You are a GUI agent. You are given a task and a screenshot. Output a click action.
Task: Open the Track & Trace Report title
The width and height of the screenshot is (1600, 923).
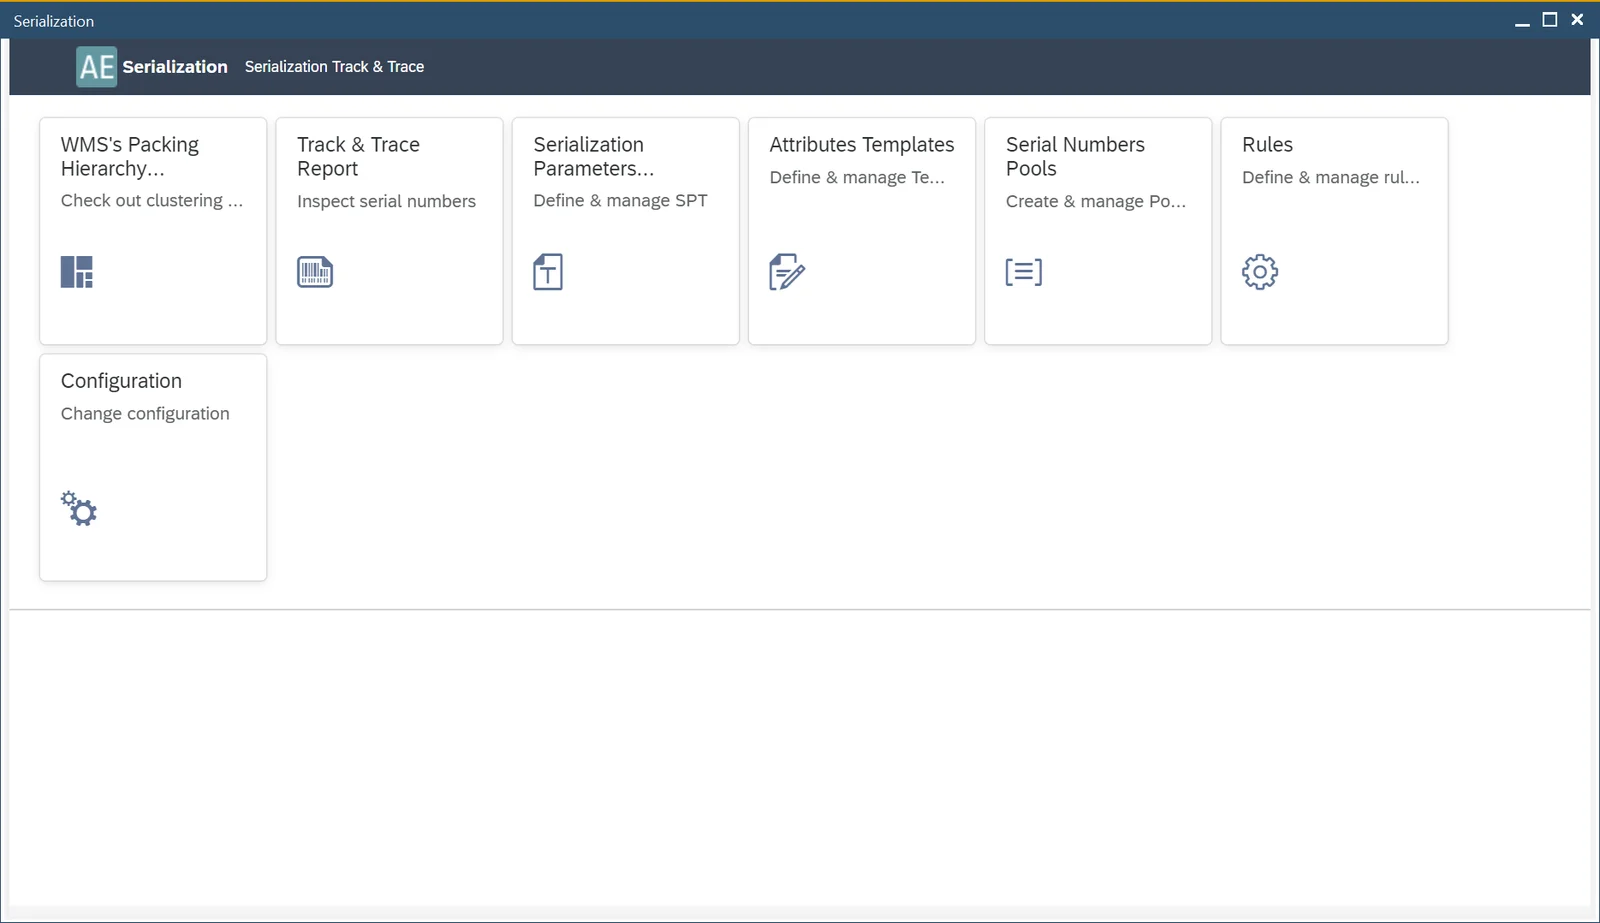(x=358, y=156)
